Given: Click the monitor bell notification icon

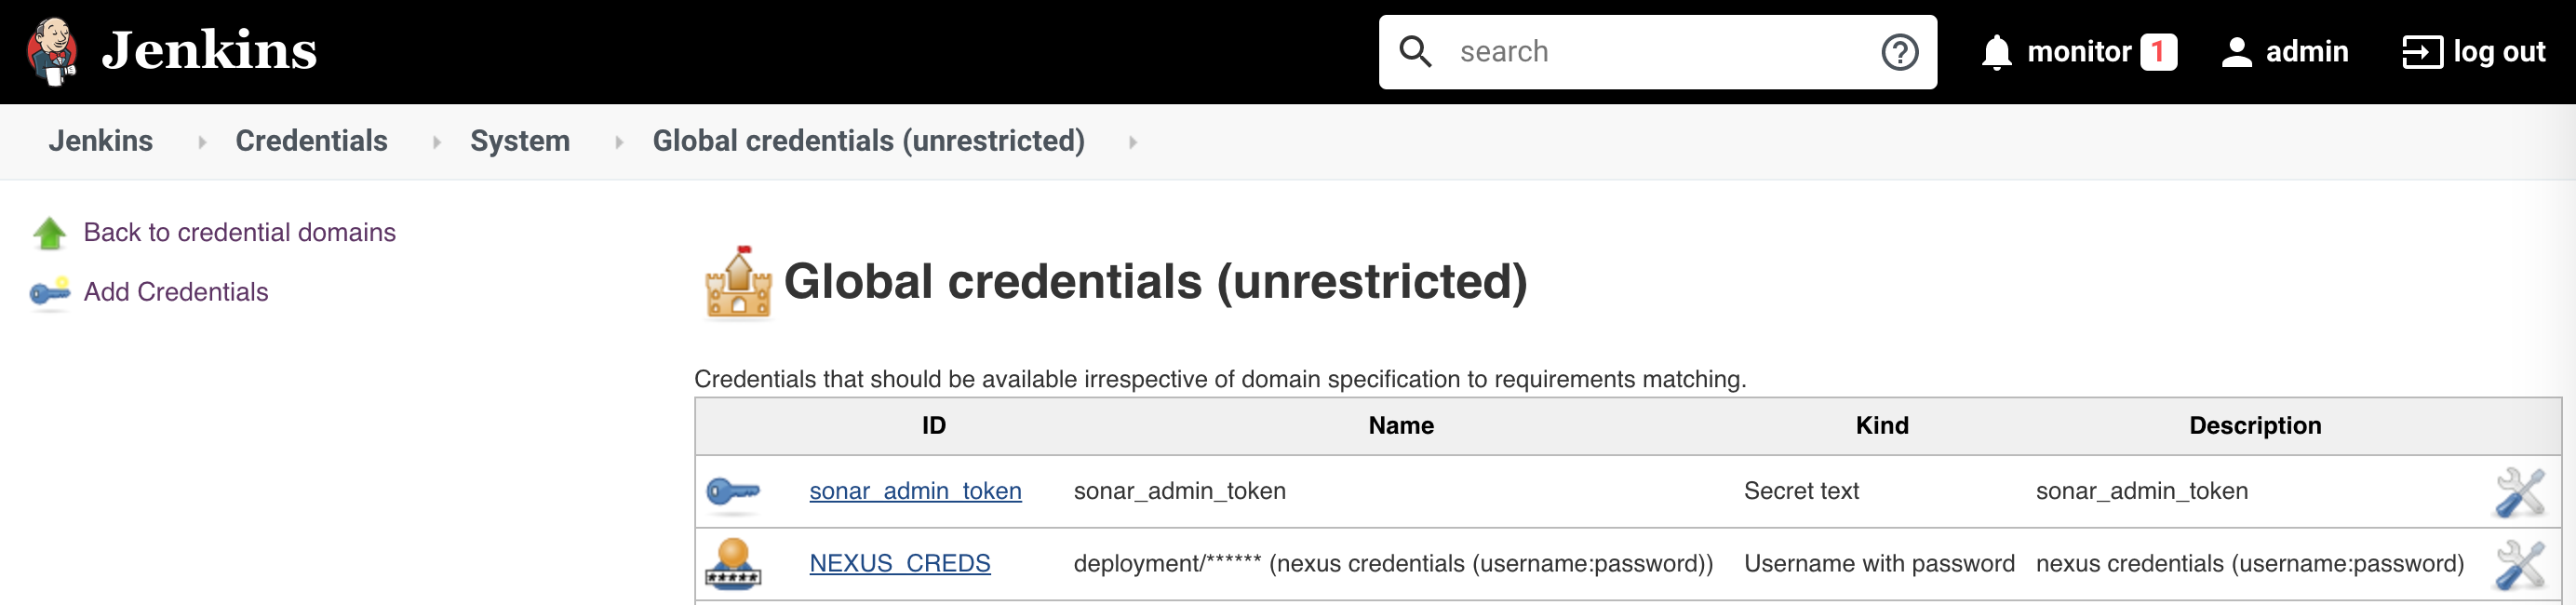Looking at the screenshot, I should click(1996, 52).
